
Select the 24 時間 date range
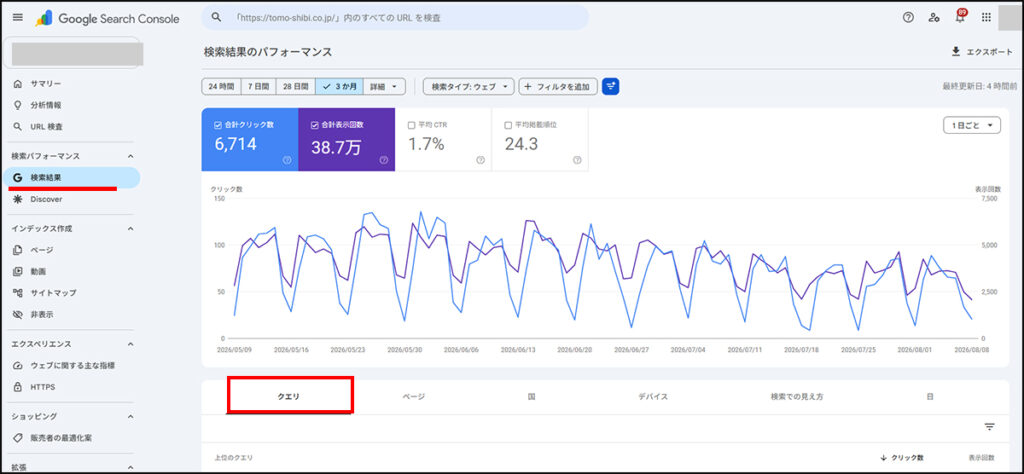click(221, 86)
